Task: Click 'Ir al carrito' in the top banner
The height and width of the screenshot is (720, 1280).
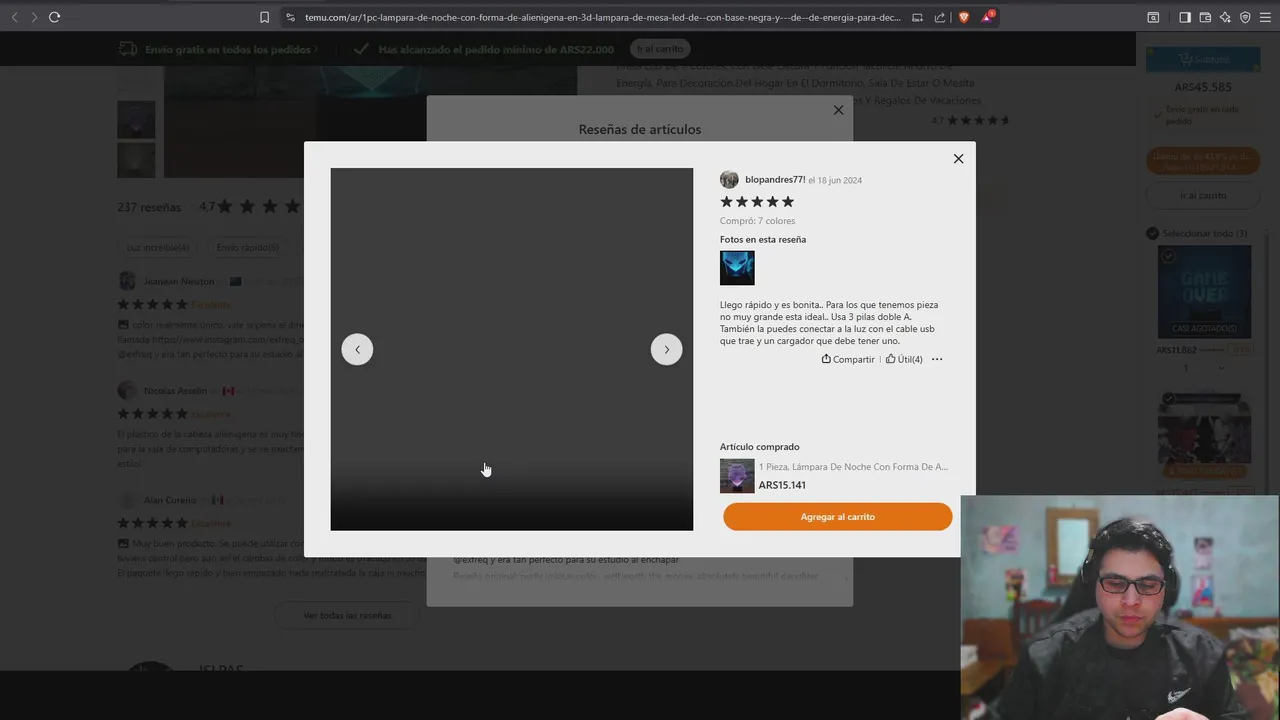Action: (x=661, y=49)
